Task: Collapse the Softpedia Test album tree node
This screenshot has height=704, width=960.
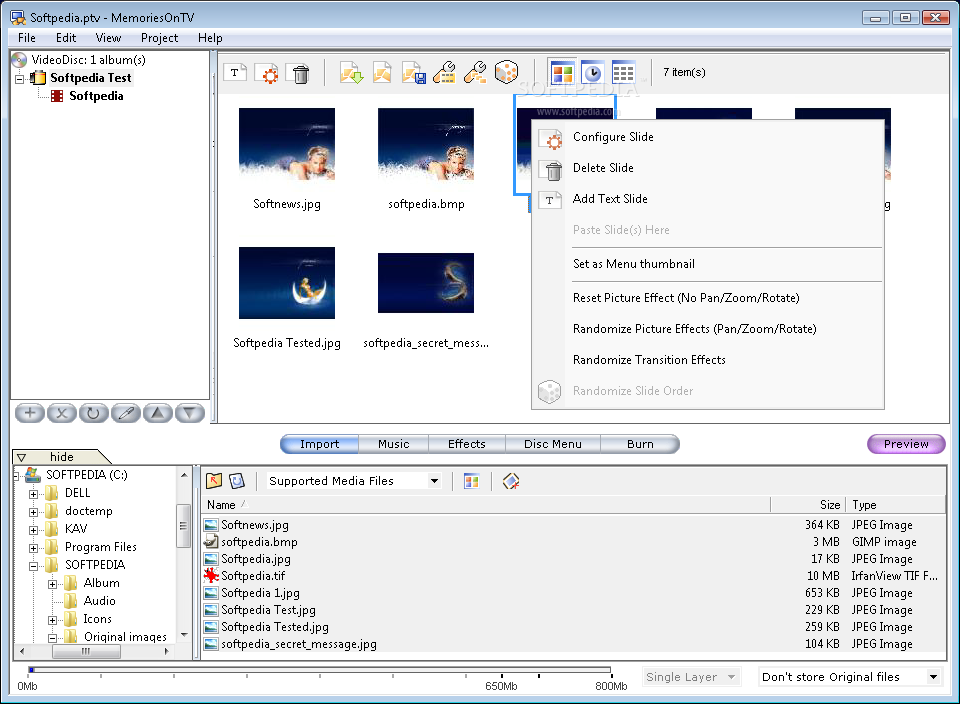Action: [20, 78]
